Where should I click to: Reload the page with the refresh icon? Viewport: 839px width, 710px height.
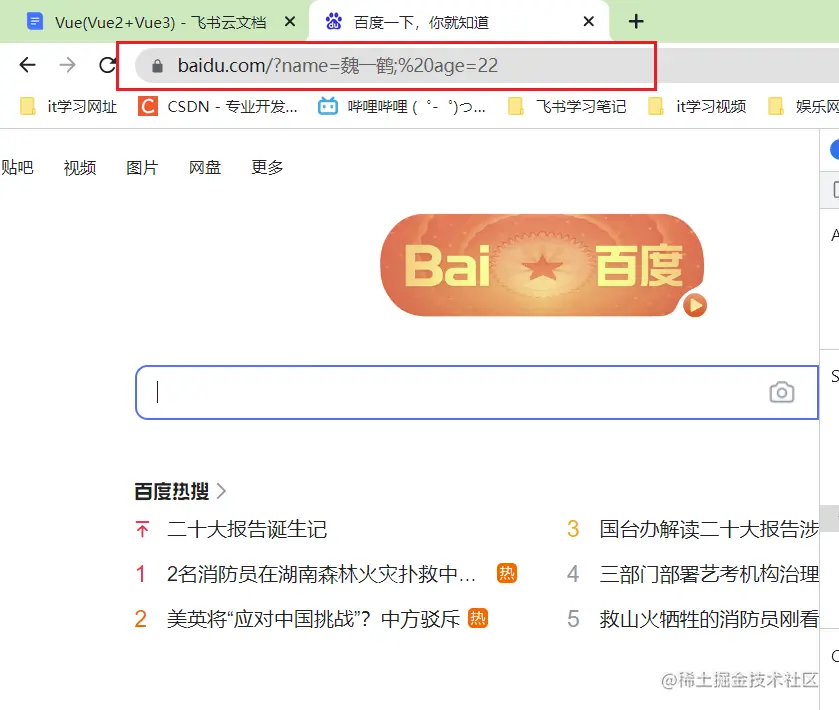108,65
